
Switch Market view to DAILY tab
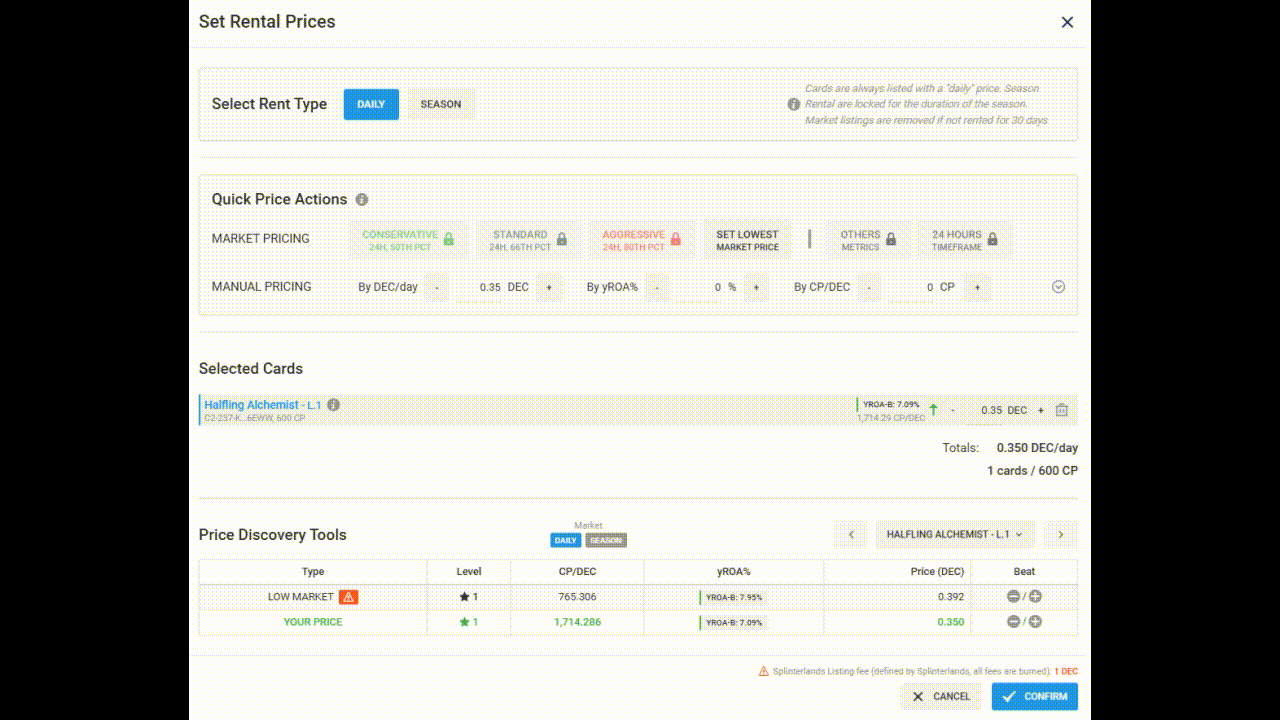click(x=566, y=540)
